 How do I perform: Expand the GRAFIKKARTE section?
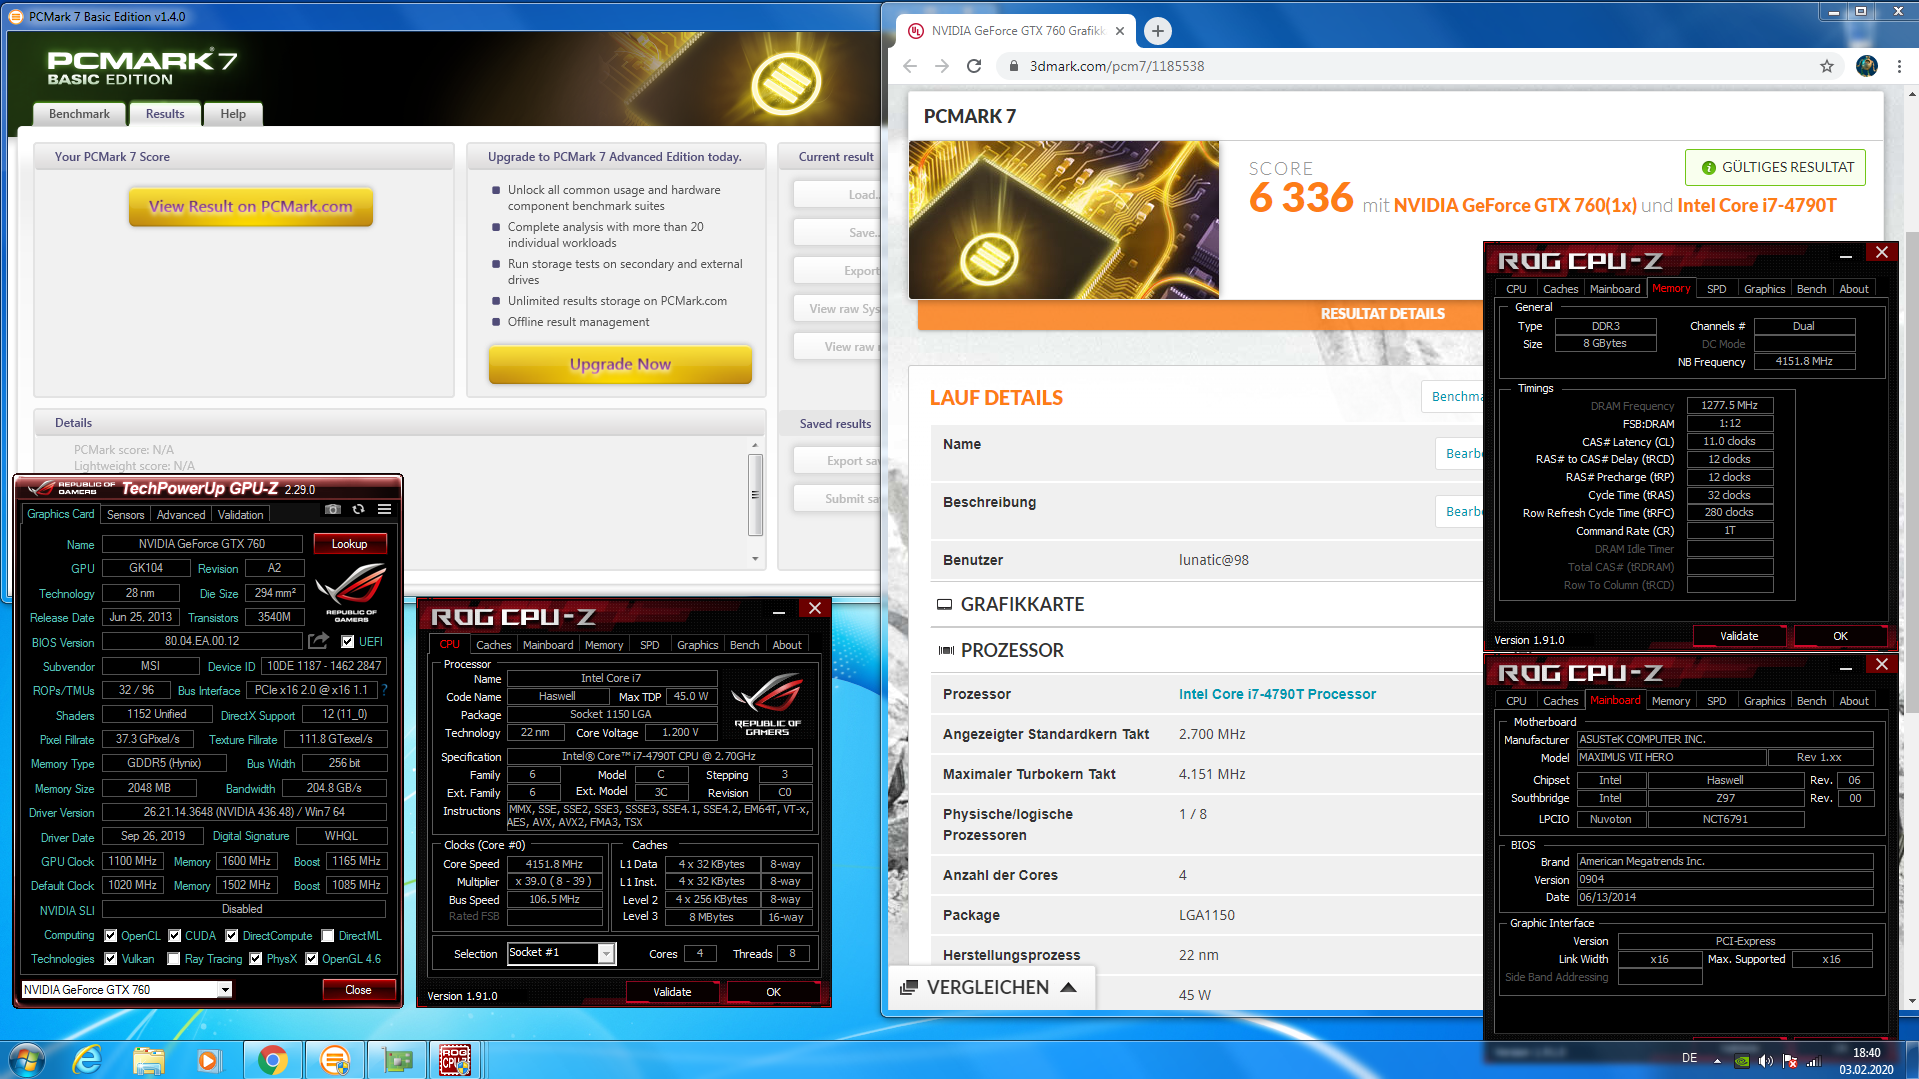1022,604
